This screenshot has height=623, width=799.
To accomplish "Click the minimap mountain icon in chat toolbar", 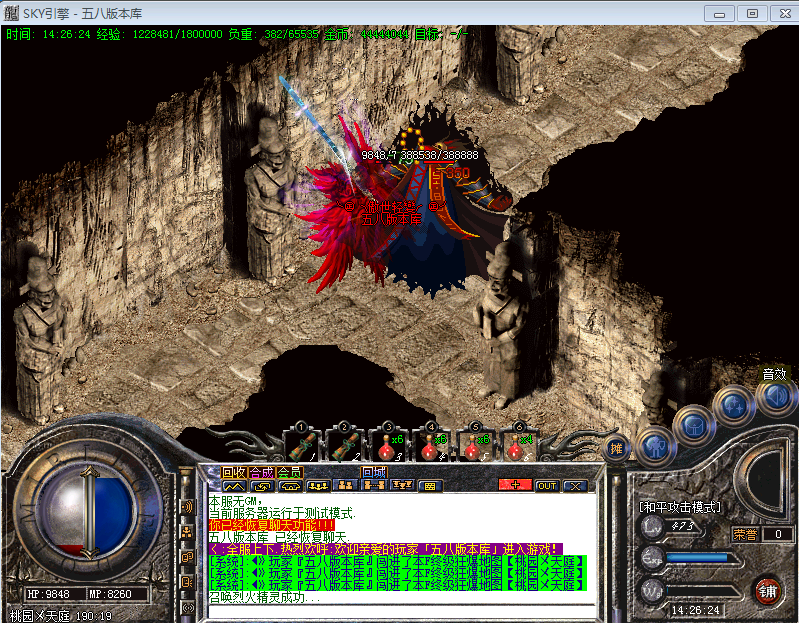I will coord(234,486).
